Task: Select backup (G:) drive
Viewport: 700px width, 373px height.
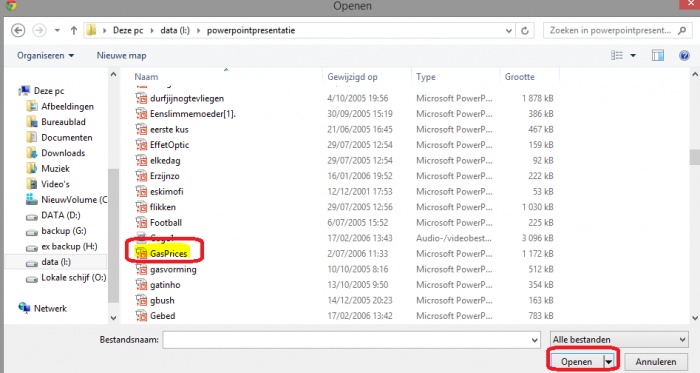Action: coord(64,231)
